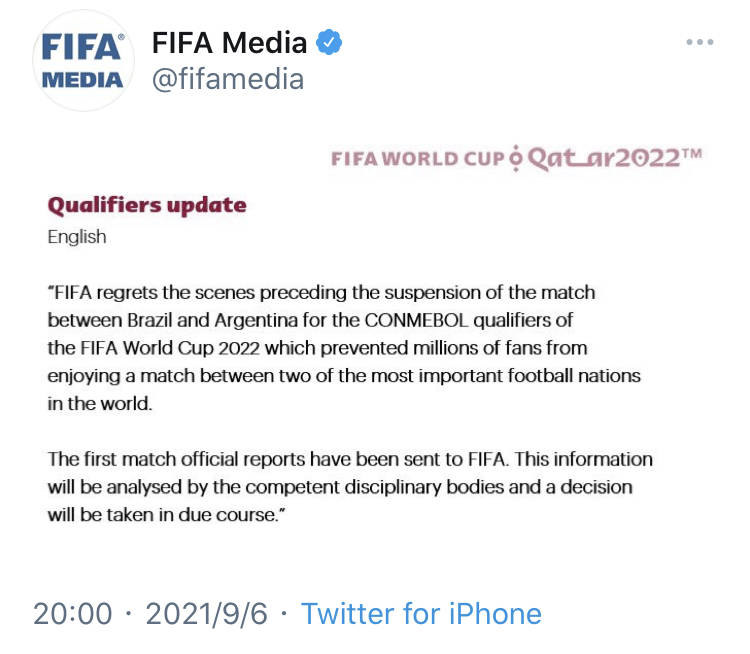Open the FIFA Media profile avatar
This screenshot has height=654, width=750.
click(x=83, y=61)
